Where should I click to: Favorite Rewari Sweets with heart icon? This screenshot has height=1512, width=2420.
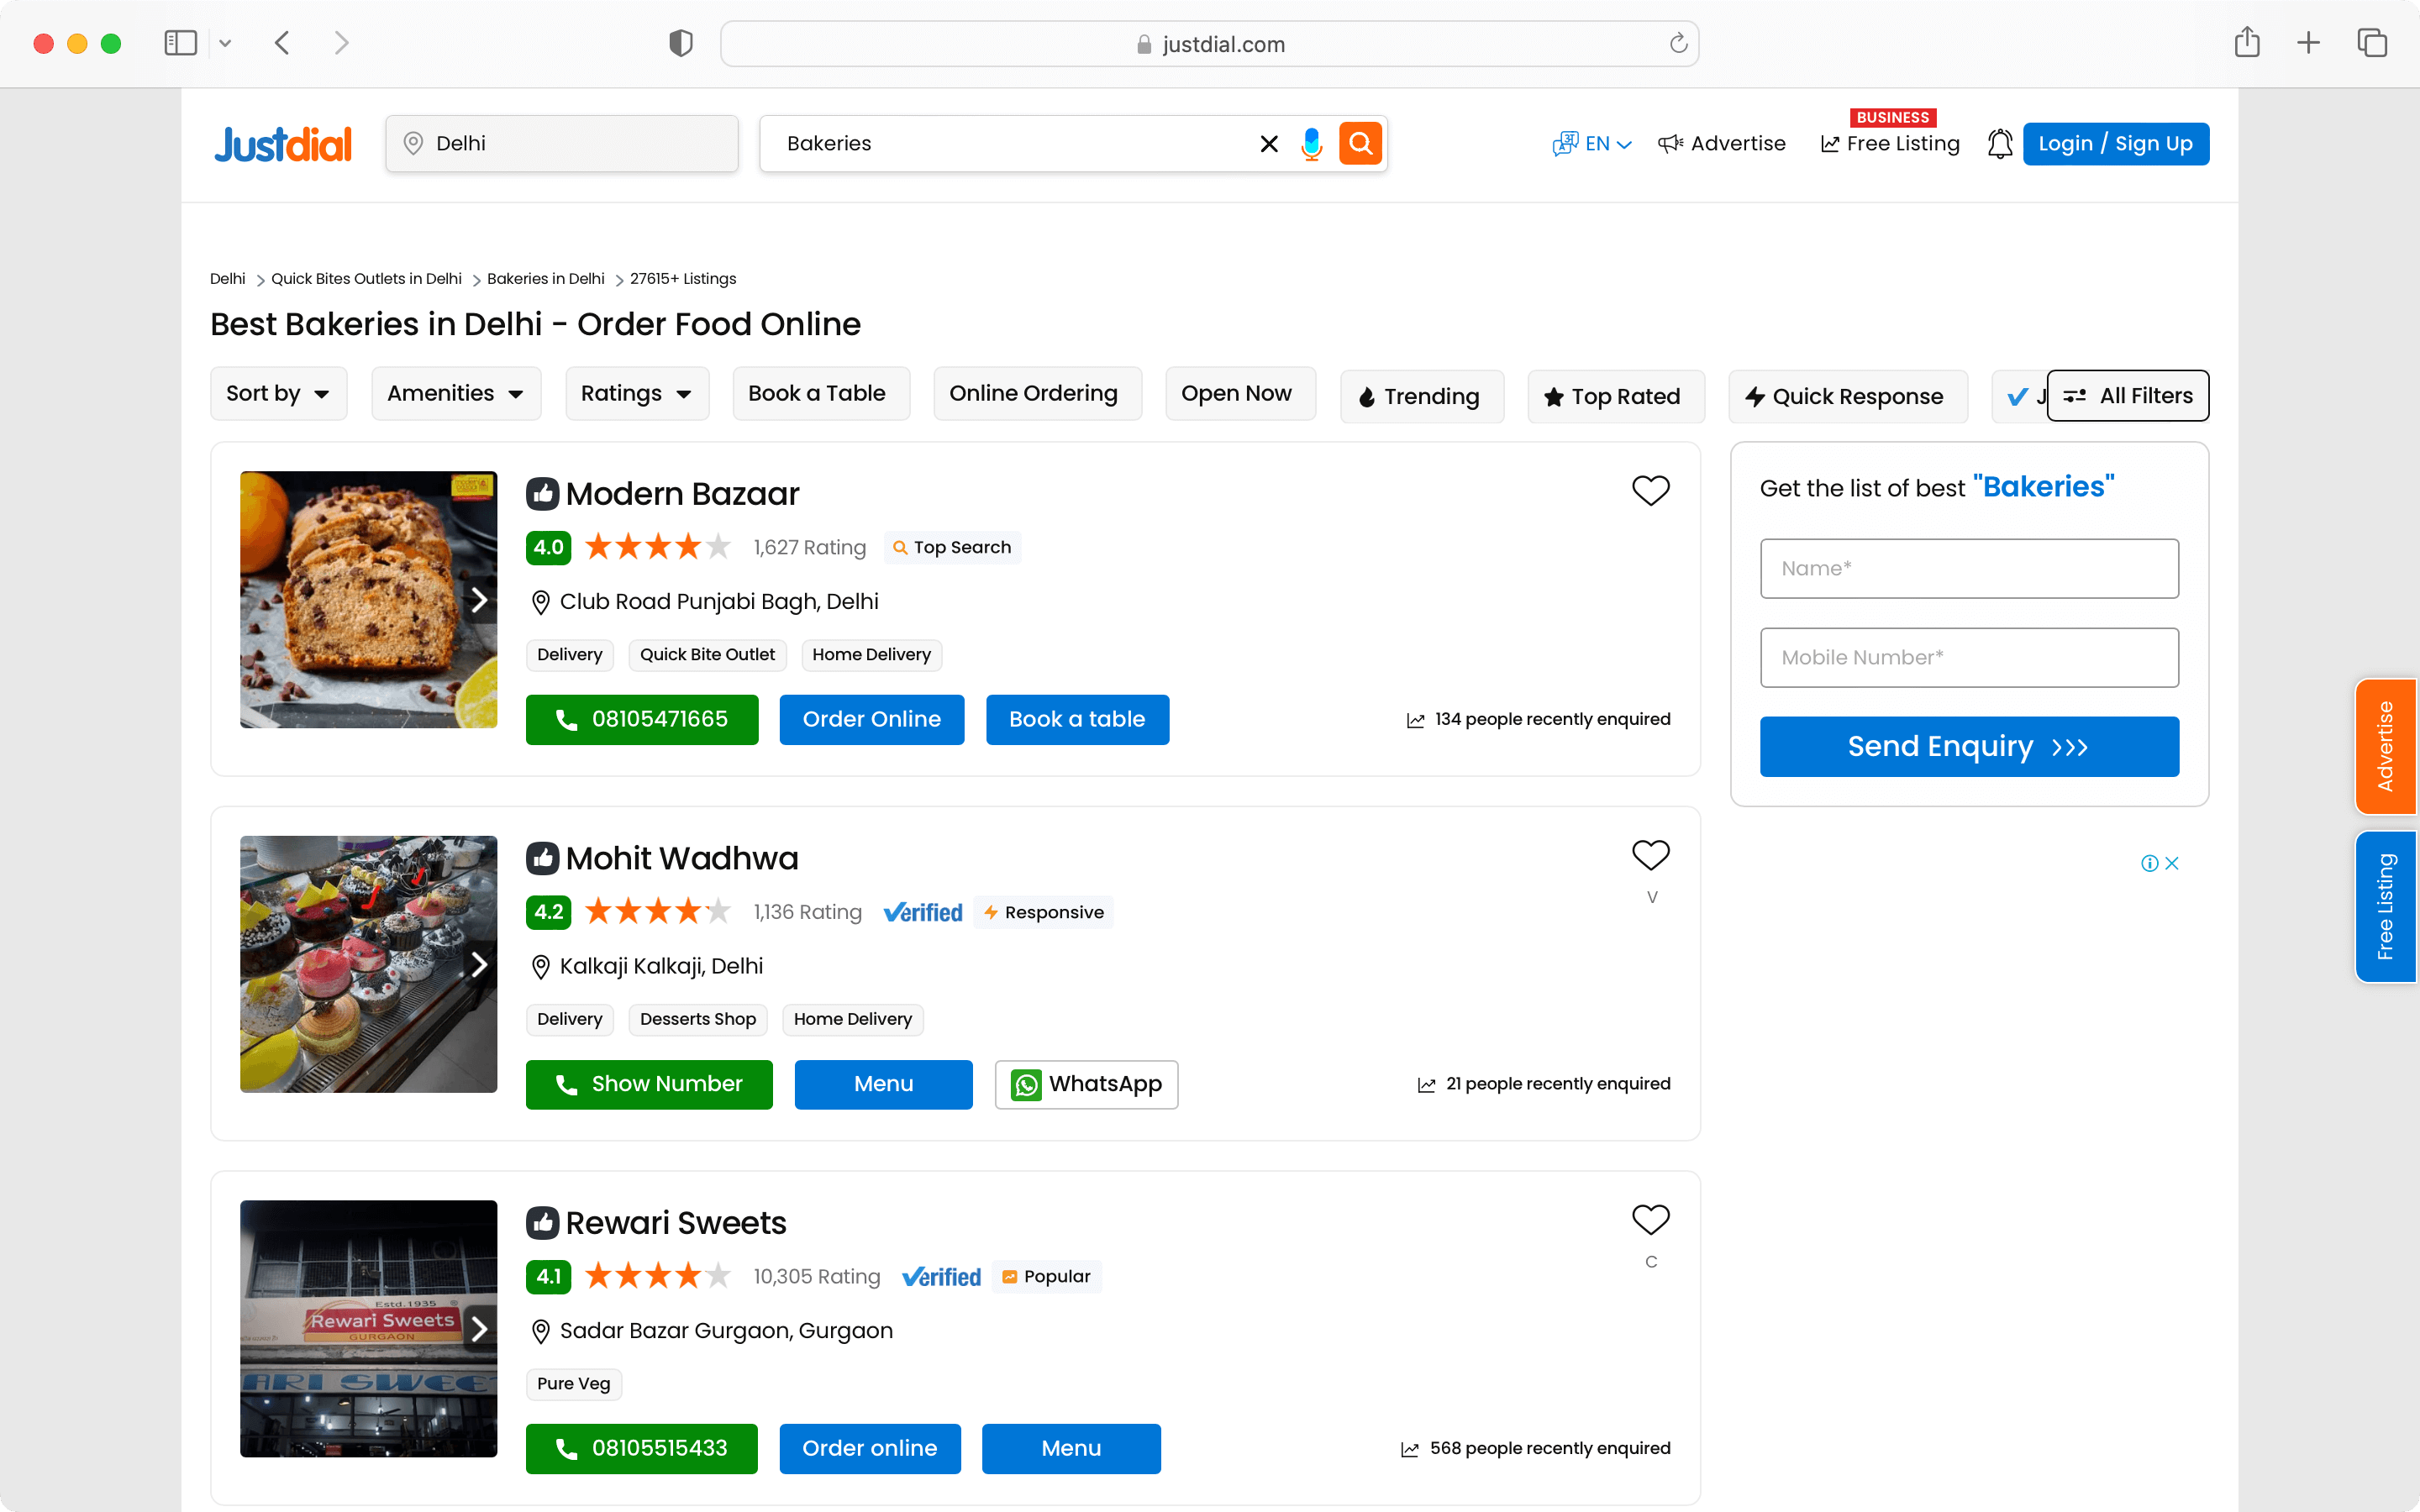(x=1650, y=1219)
